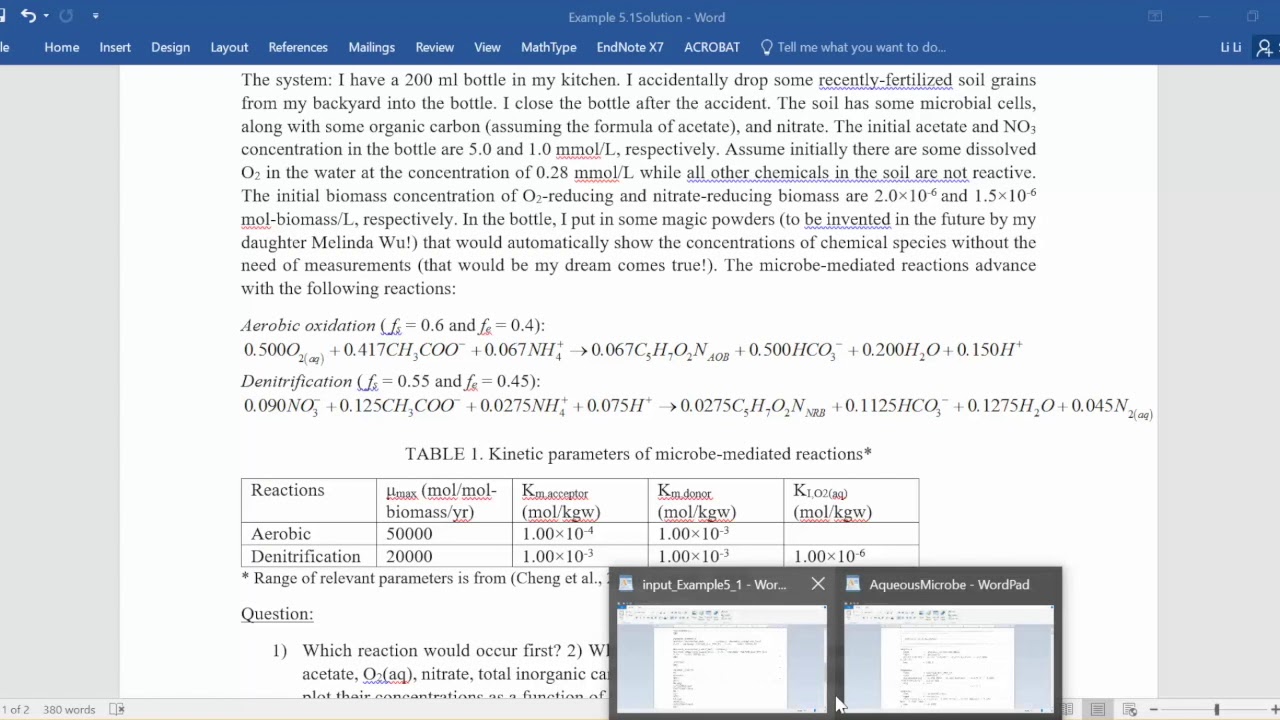
Task: Open the page count '1 of 2' navigation
Action: click(15, 709)
